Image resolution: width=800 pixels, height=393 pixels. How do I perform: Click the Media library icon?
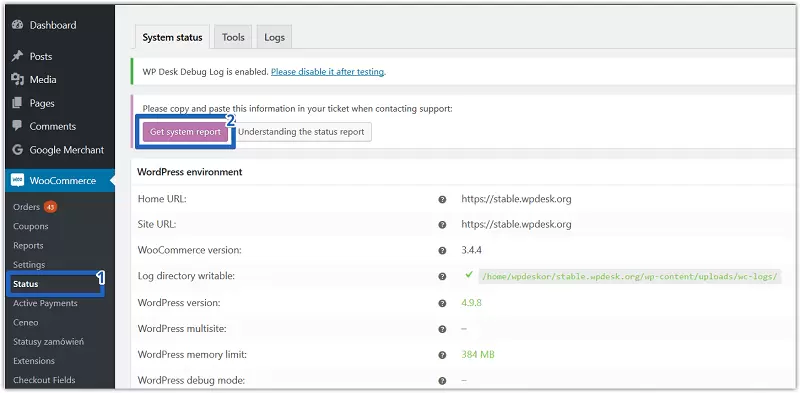(x=18, y=79)
